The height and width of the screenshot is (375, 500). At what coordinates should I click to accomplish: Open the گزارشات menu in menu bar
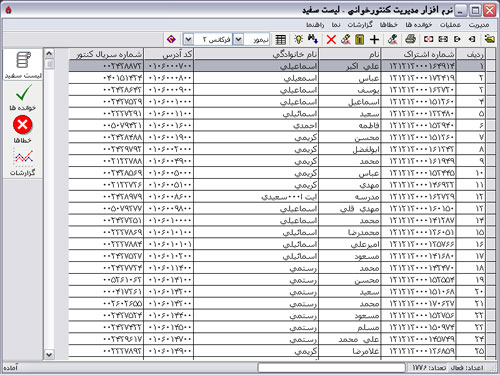pyautogui.click(x=360, y=25)
